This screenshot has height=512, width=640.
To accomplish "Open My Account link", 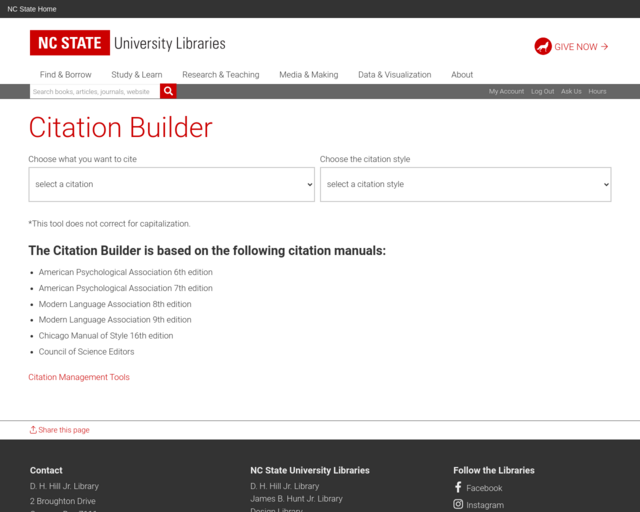I will [507, 91].
